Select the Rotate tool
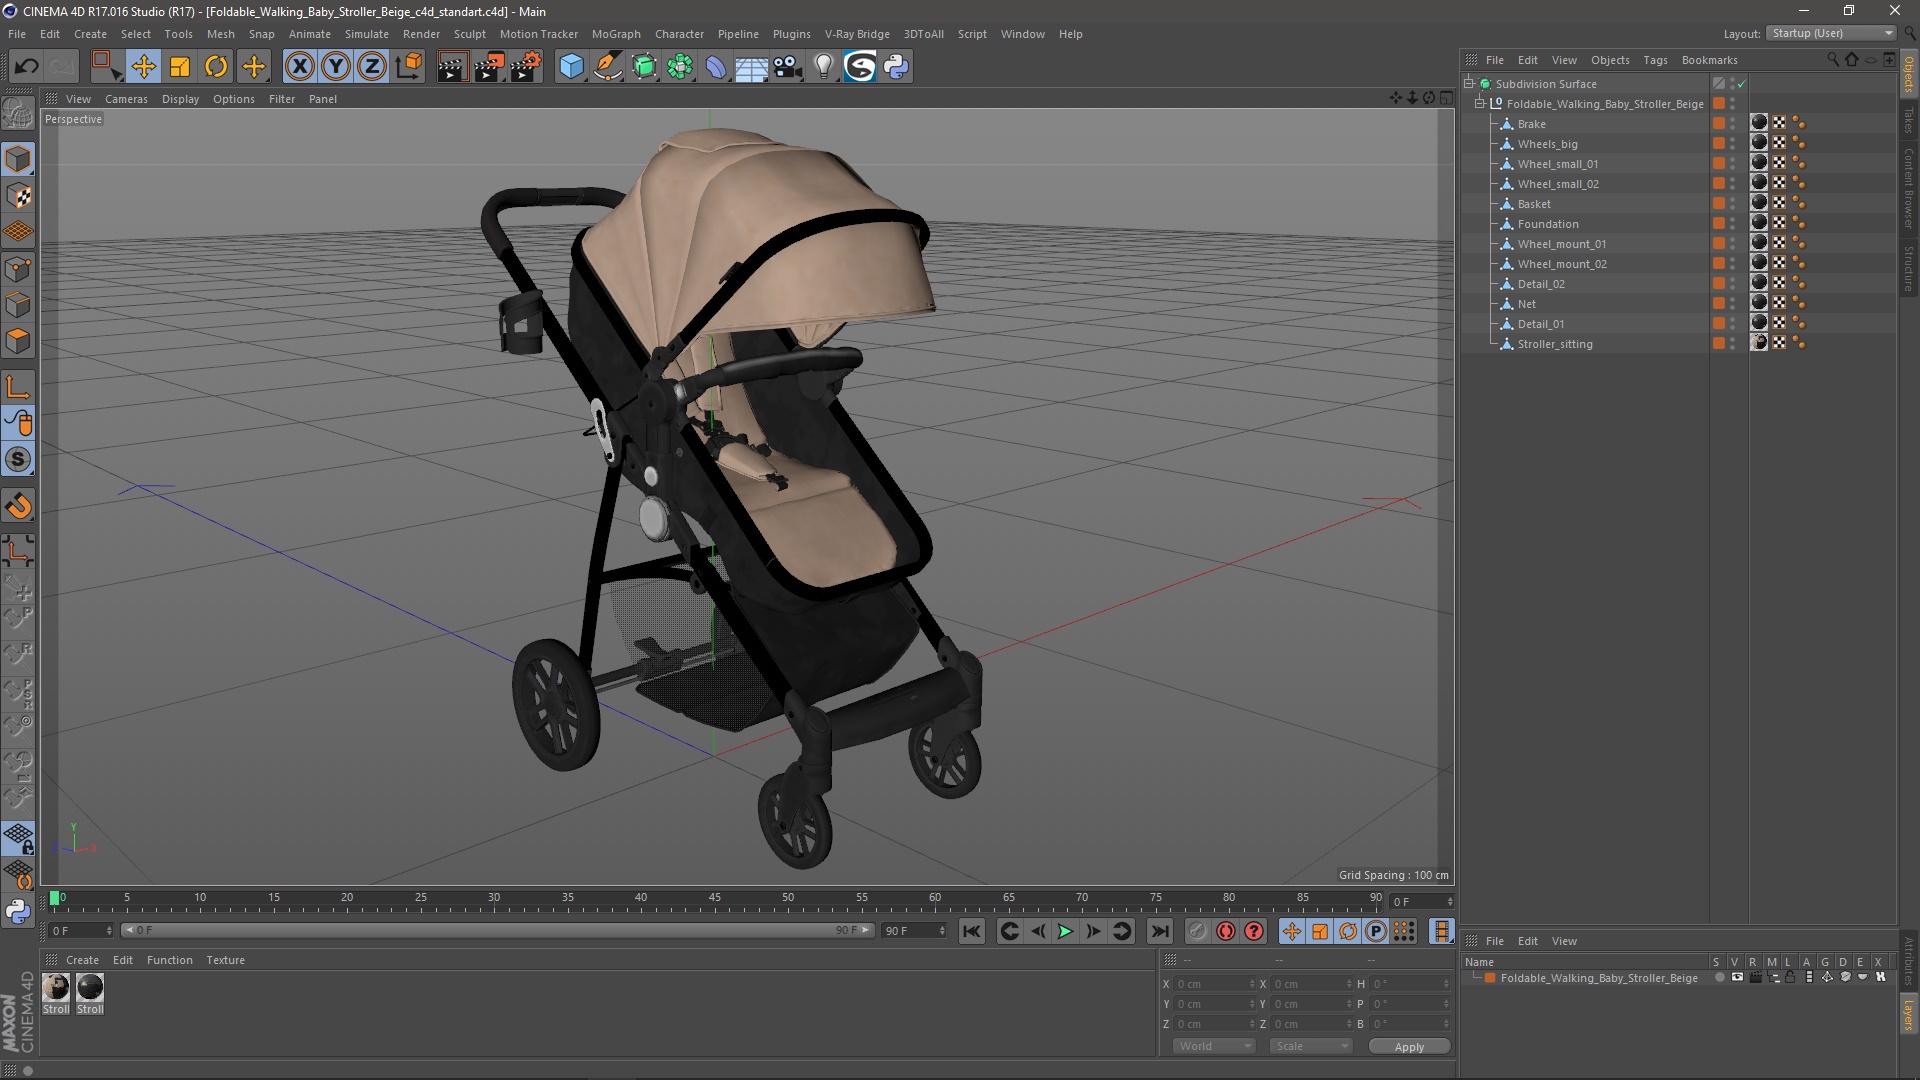This screenshot has width=1920, height=1080. (216, 67)
